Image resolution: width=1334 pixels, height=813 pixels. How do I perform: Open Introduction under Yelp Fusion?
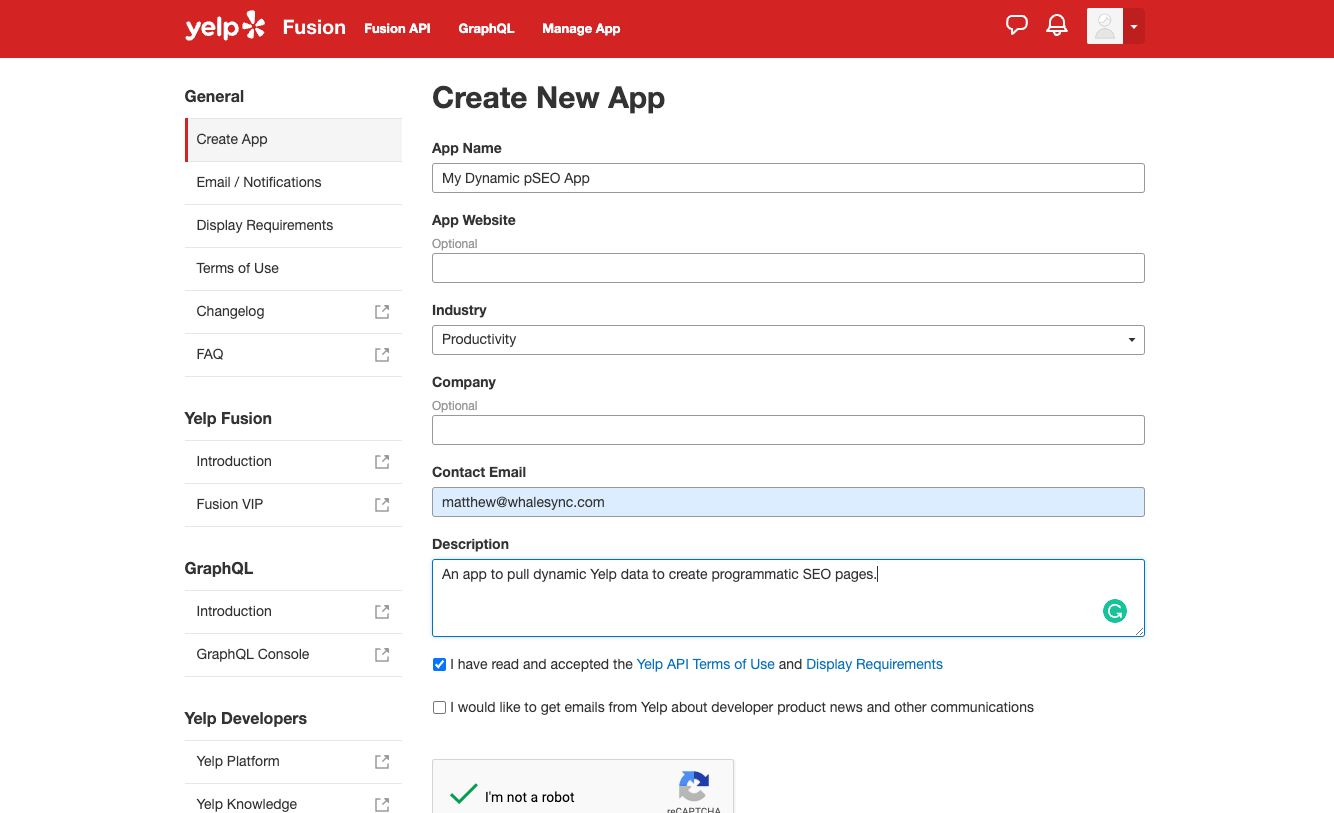[294, 461]
